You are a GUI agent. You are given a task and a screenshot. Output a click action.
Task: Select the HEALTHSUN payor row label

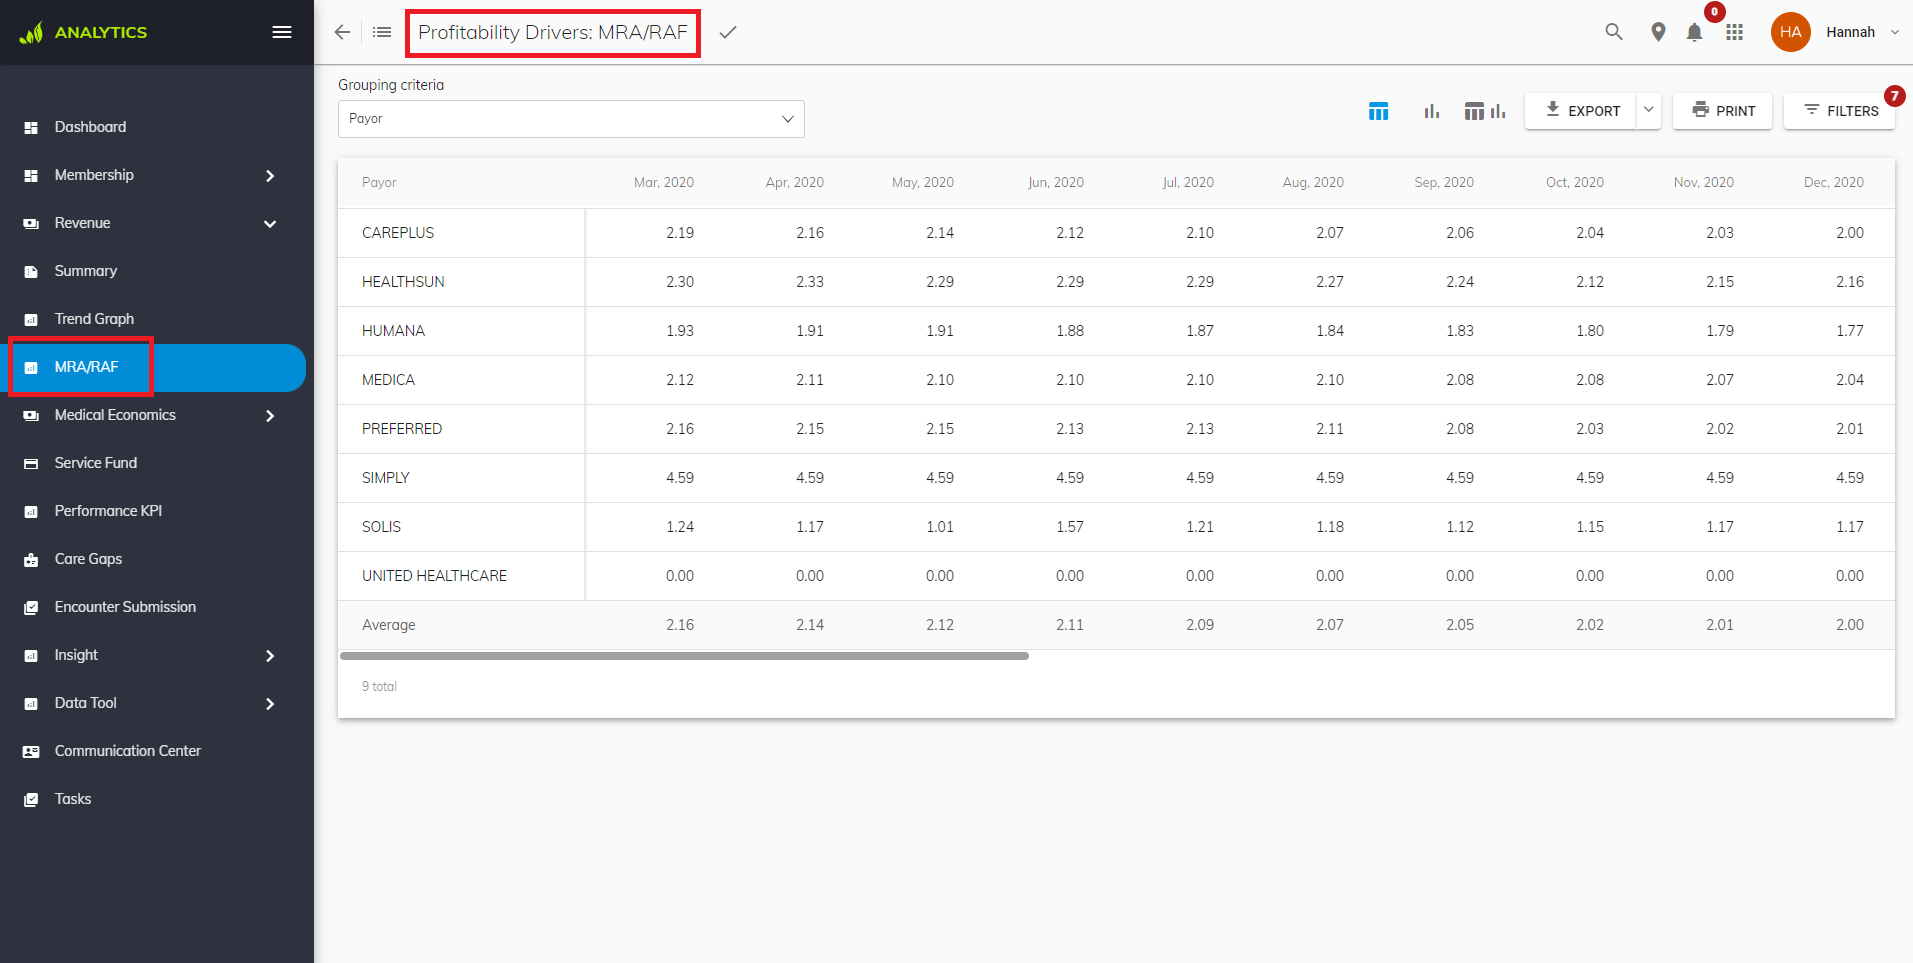click(x=403, y=282)
